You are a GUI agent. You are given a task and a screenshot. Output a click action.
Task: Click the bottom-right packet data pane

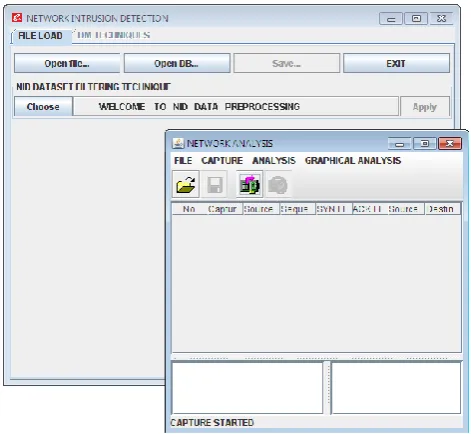coord(396,388)
